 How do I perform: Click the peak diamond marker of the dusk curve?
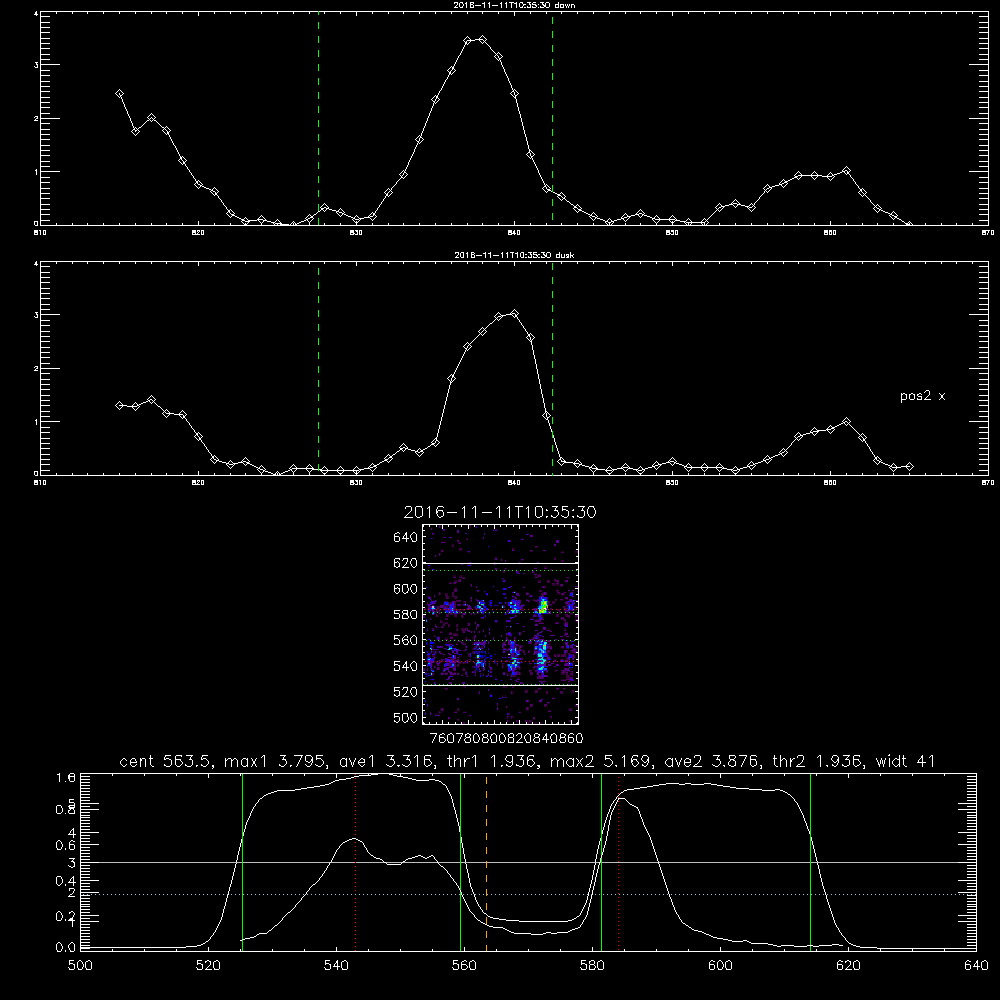[515, 314]
